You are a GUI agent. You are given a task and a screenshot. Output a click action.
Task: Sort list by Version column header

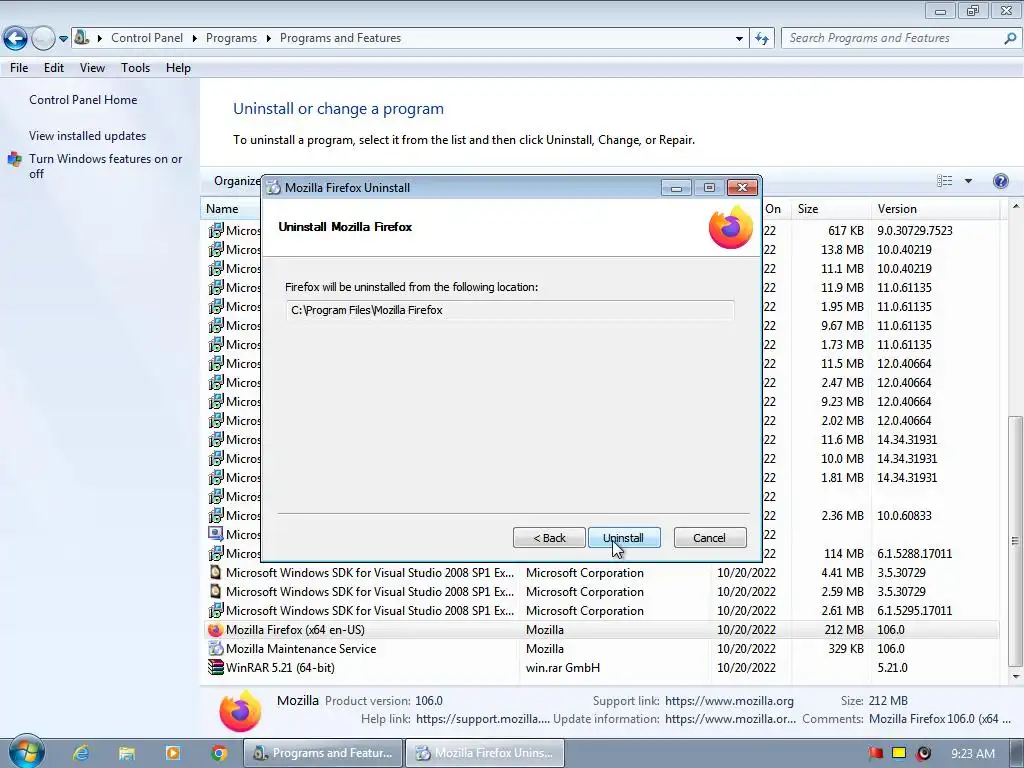click(x=934, y=209)
